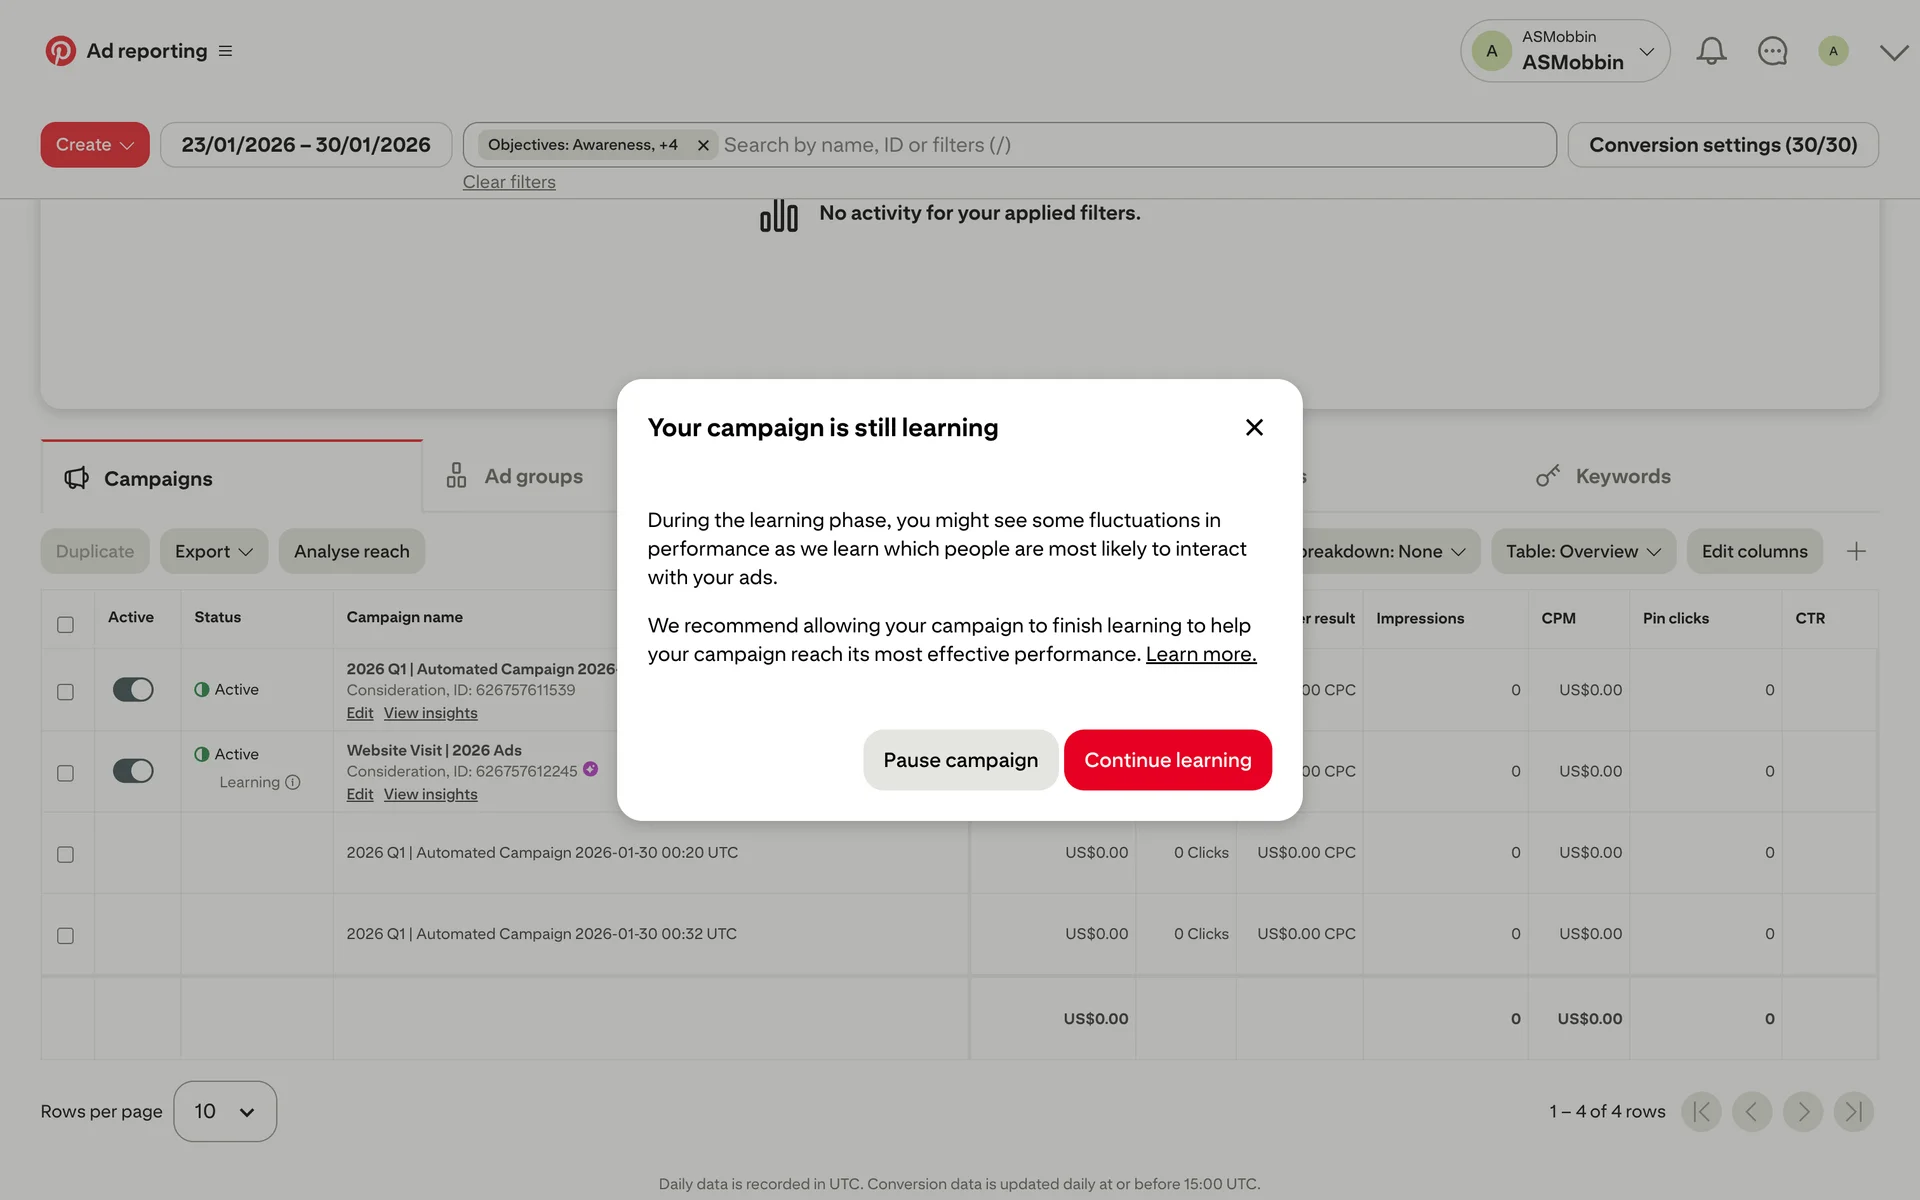The width and height of the screenshot is (1920, 1200).
Task: Tick the select-all campaigns checkbox
Action: click(65, 625)
